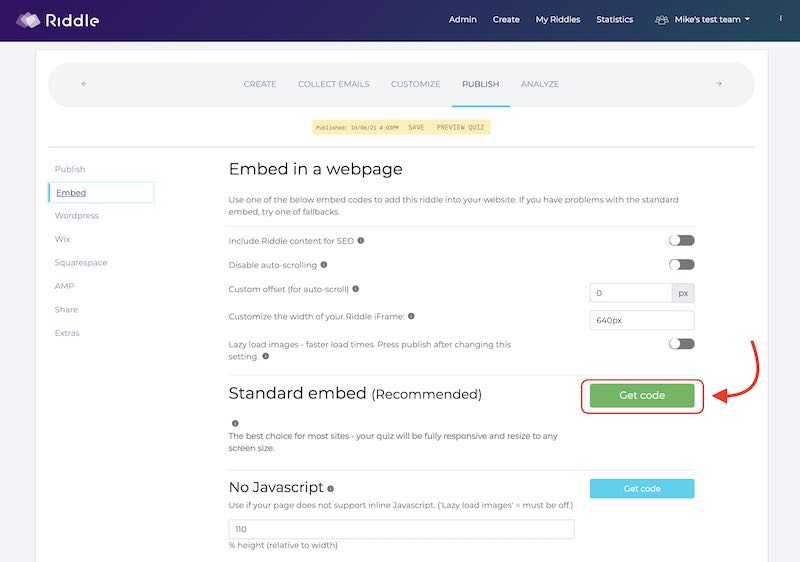Open the vertical three-dot menu in header
800x562 pixels.
click(x=780, y=18)
